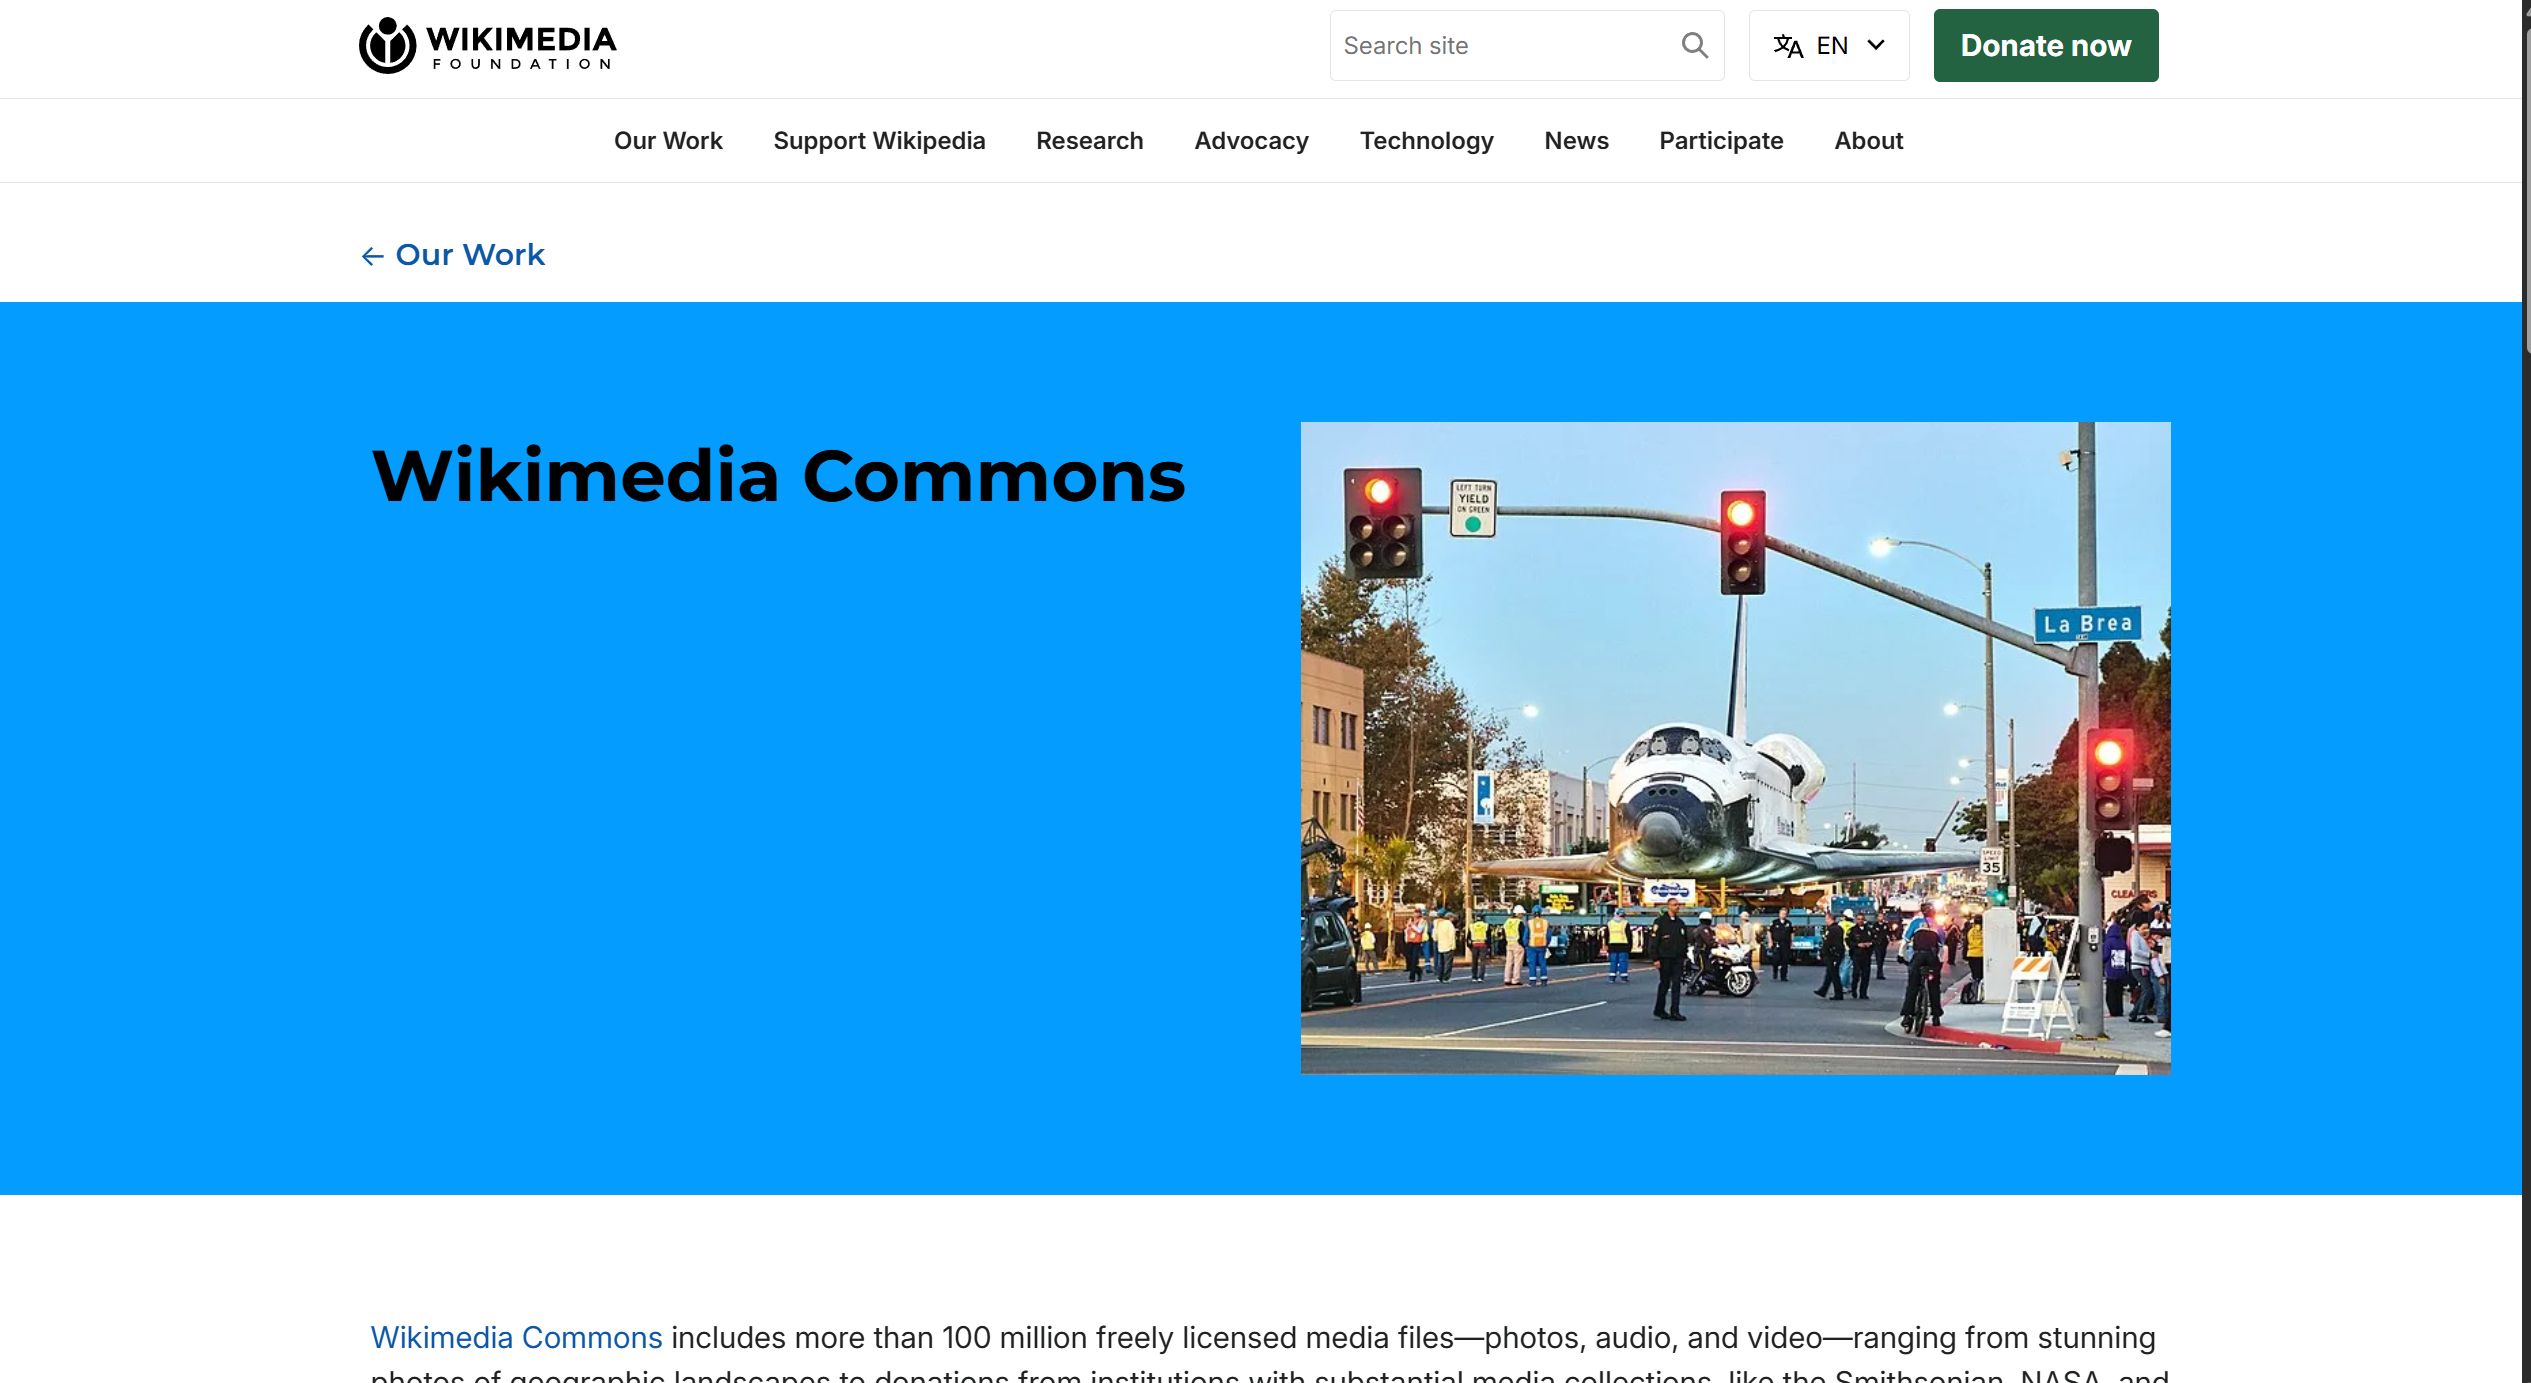Open the EN language dropdown chevron
This screenshot has width=2531, height=1383.
tap(1876, 45)
